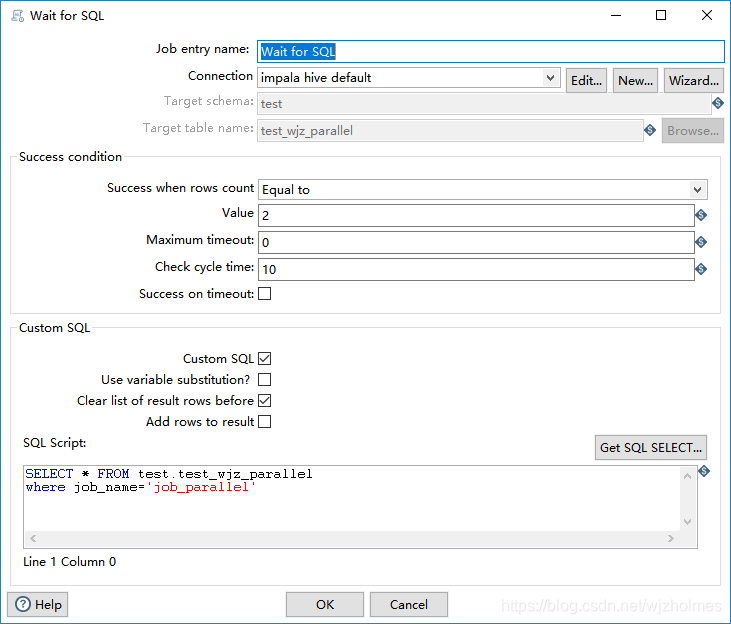This screenshot has height=624, width=731.
Task: Click the Target schema field
Action: [x=484, y=104]
